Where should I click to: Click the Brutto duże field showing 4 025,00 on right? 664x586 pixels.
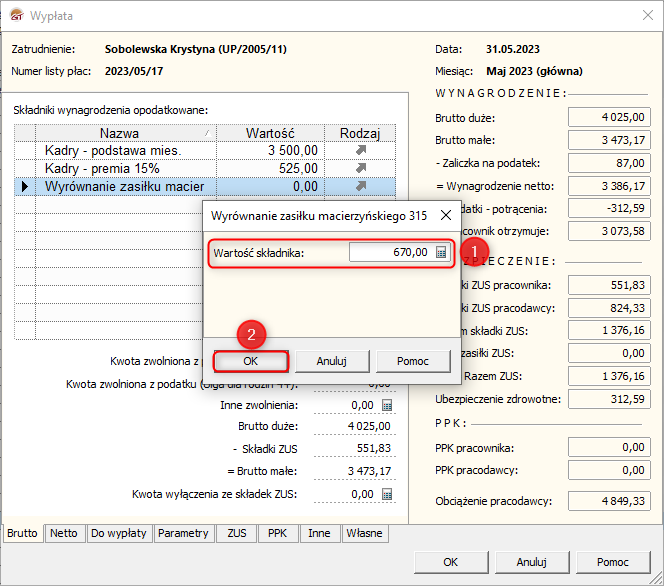(609, 117)
